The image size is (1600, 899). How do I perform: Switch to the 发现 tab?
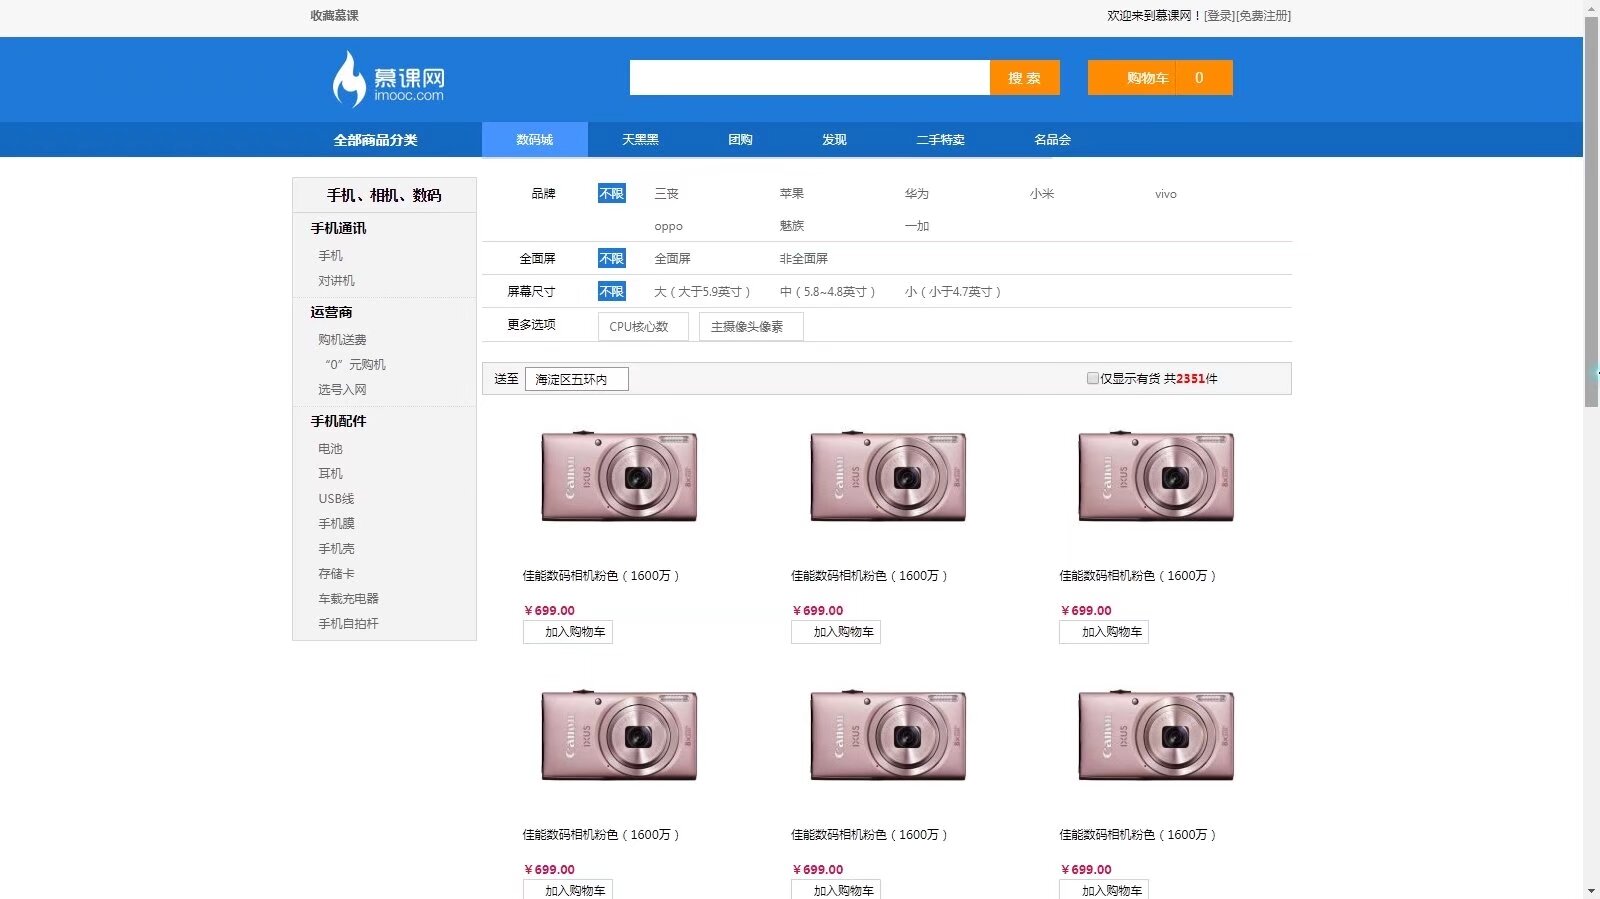click(x=834, y=140)
